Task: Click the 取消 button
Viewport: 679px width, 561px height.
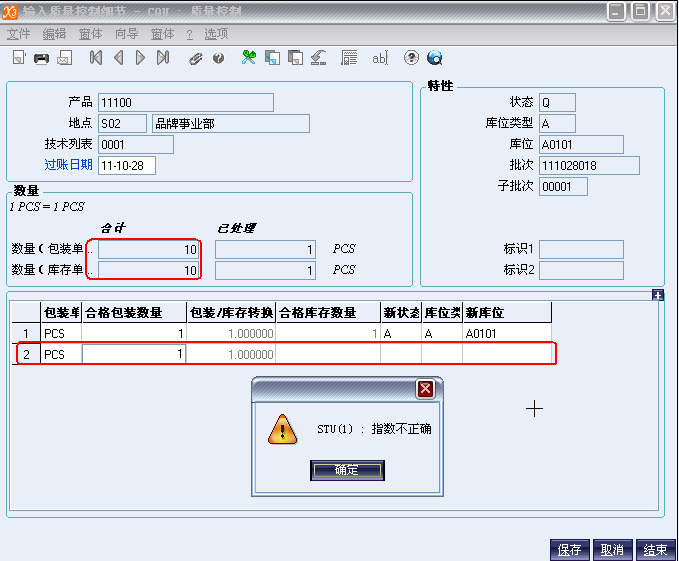Action: click(x=612, y=550)
